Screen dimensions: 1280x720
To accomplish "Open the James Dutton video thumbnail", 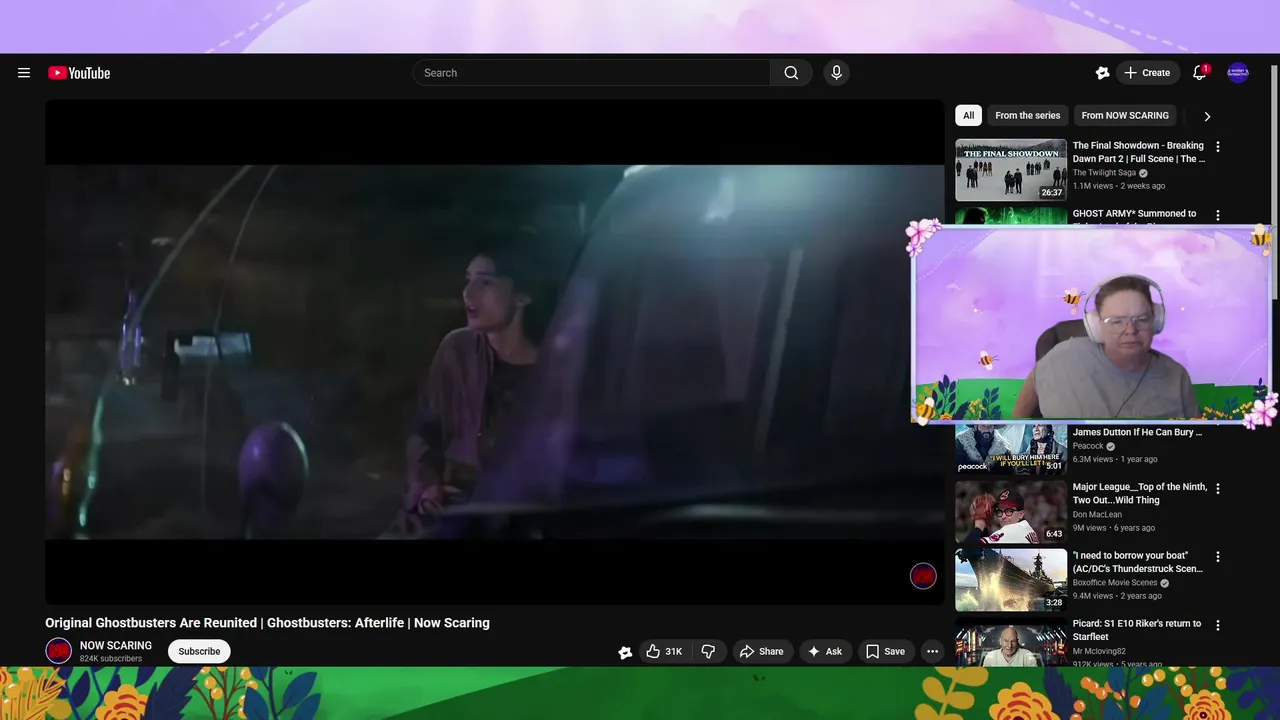I will point(1011,449).
